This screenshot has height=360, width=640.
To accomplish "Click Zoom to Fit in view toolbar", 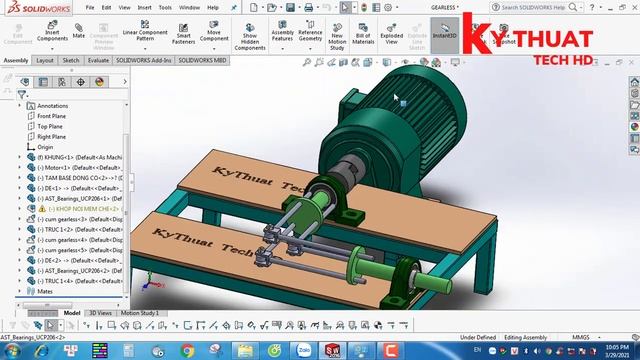I will coord(307,62).
